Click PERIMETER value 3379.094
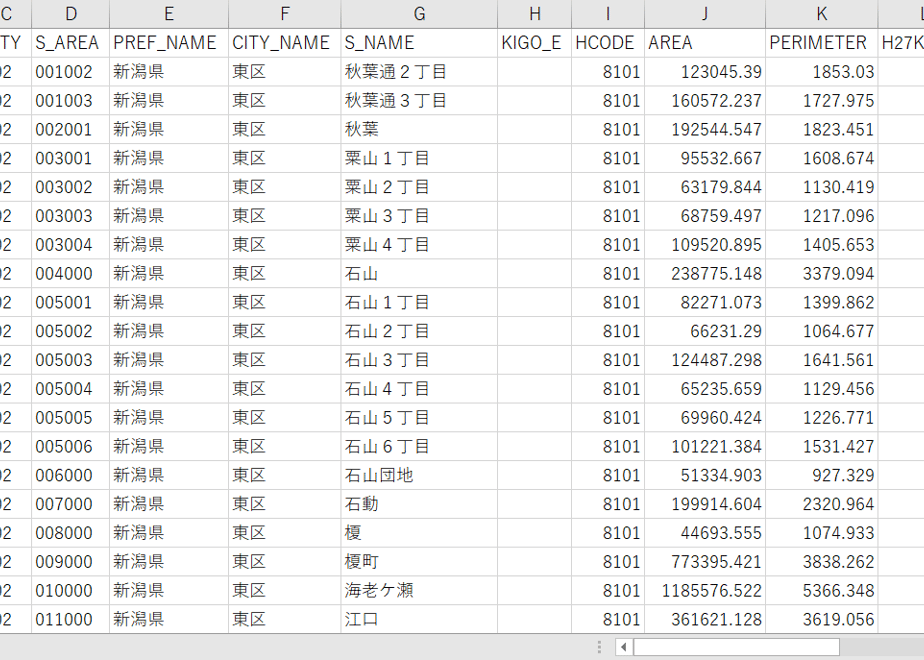The height and width of the screenshot is (660, 924). (x=821, y=273)
